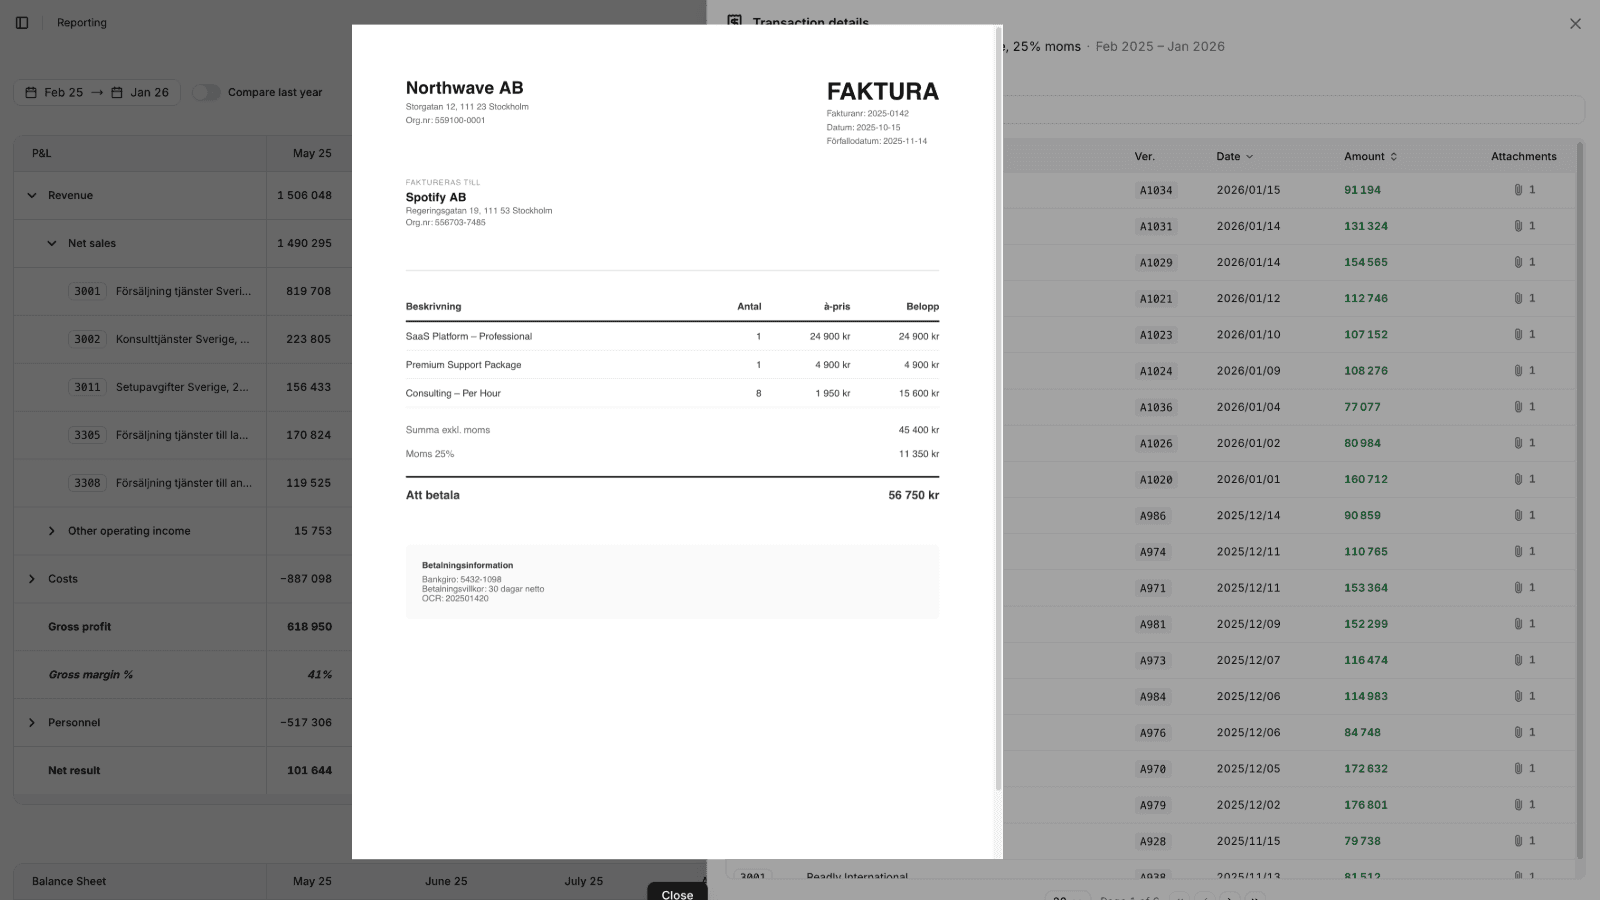
Task: Click the calendar icon beside Jan 26
Action: (117, 92)
